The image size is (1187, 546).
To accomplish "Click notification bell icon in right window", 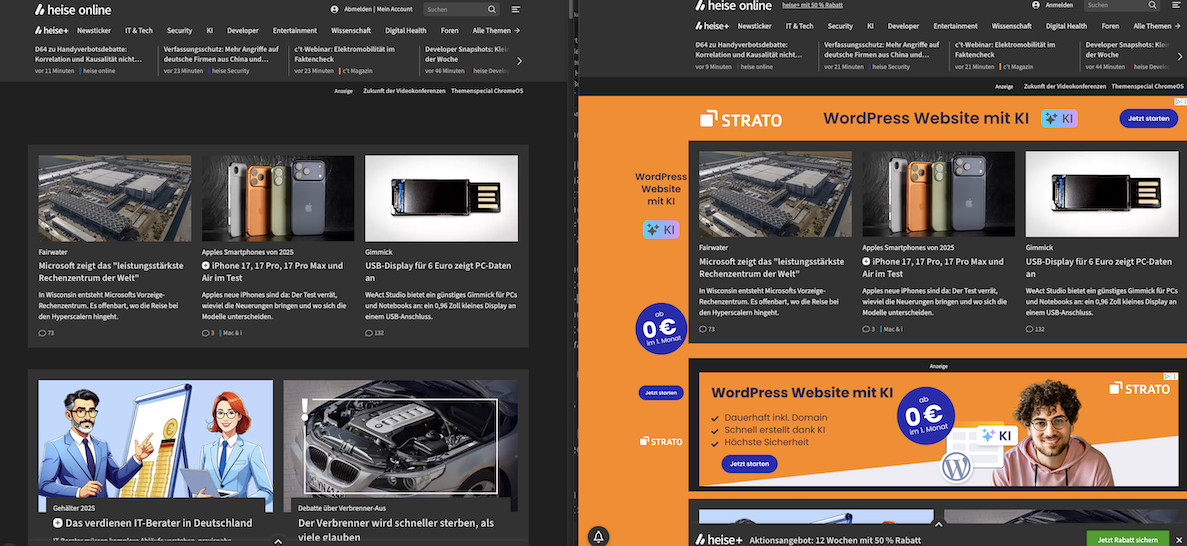I will pyautogui.click(x=598, y=536).
